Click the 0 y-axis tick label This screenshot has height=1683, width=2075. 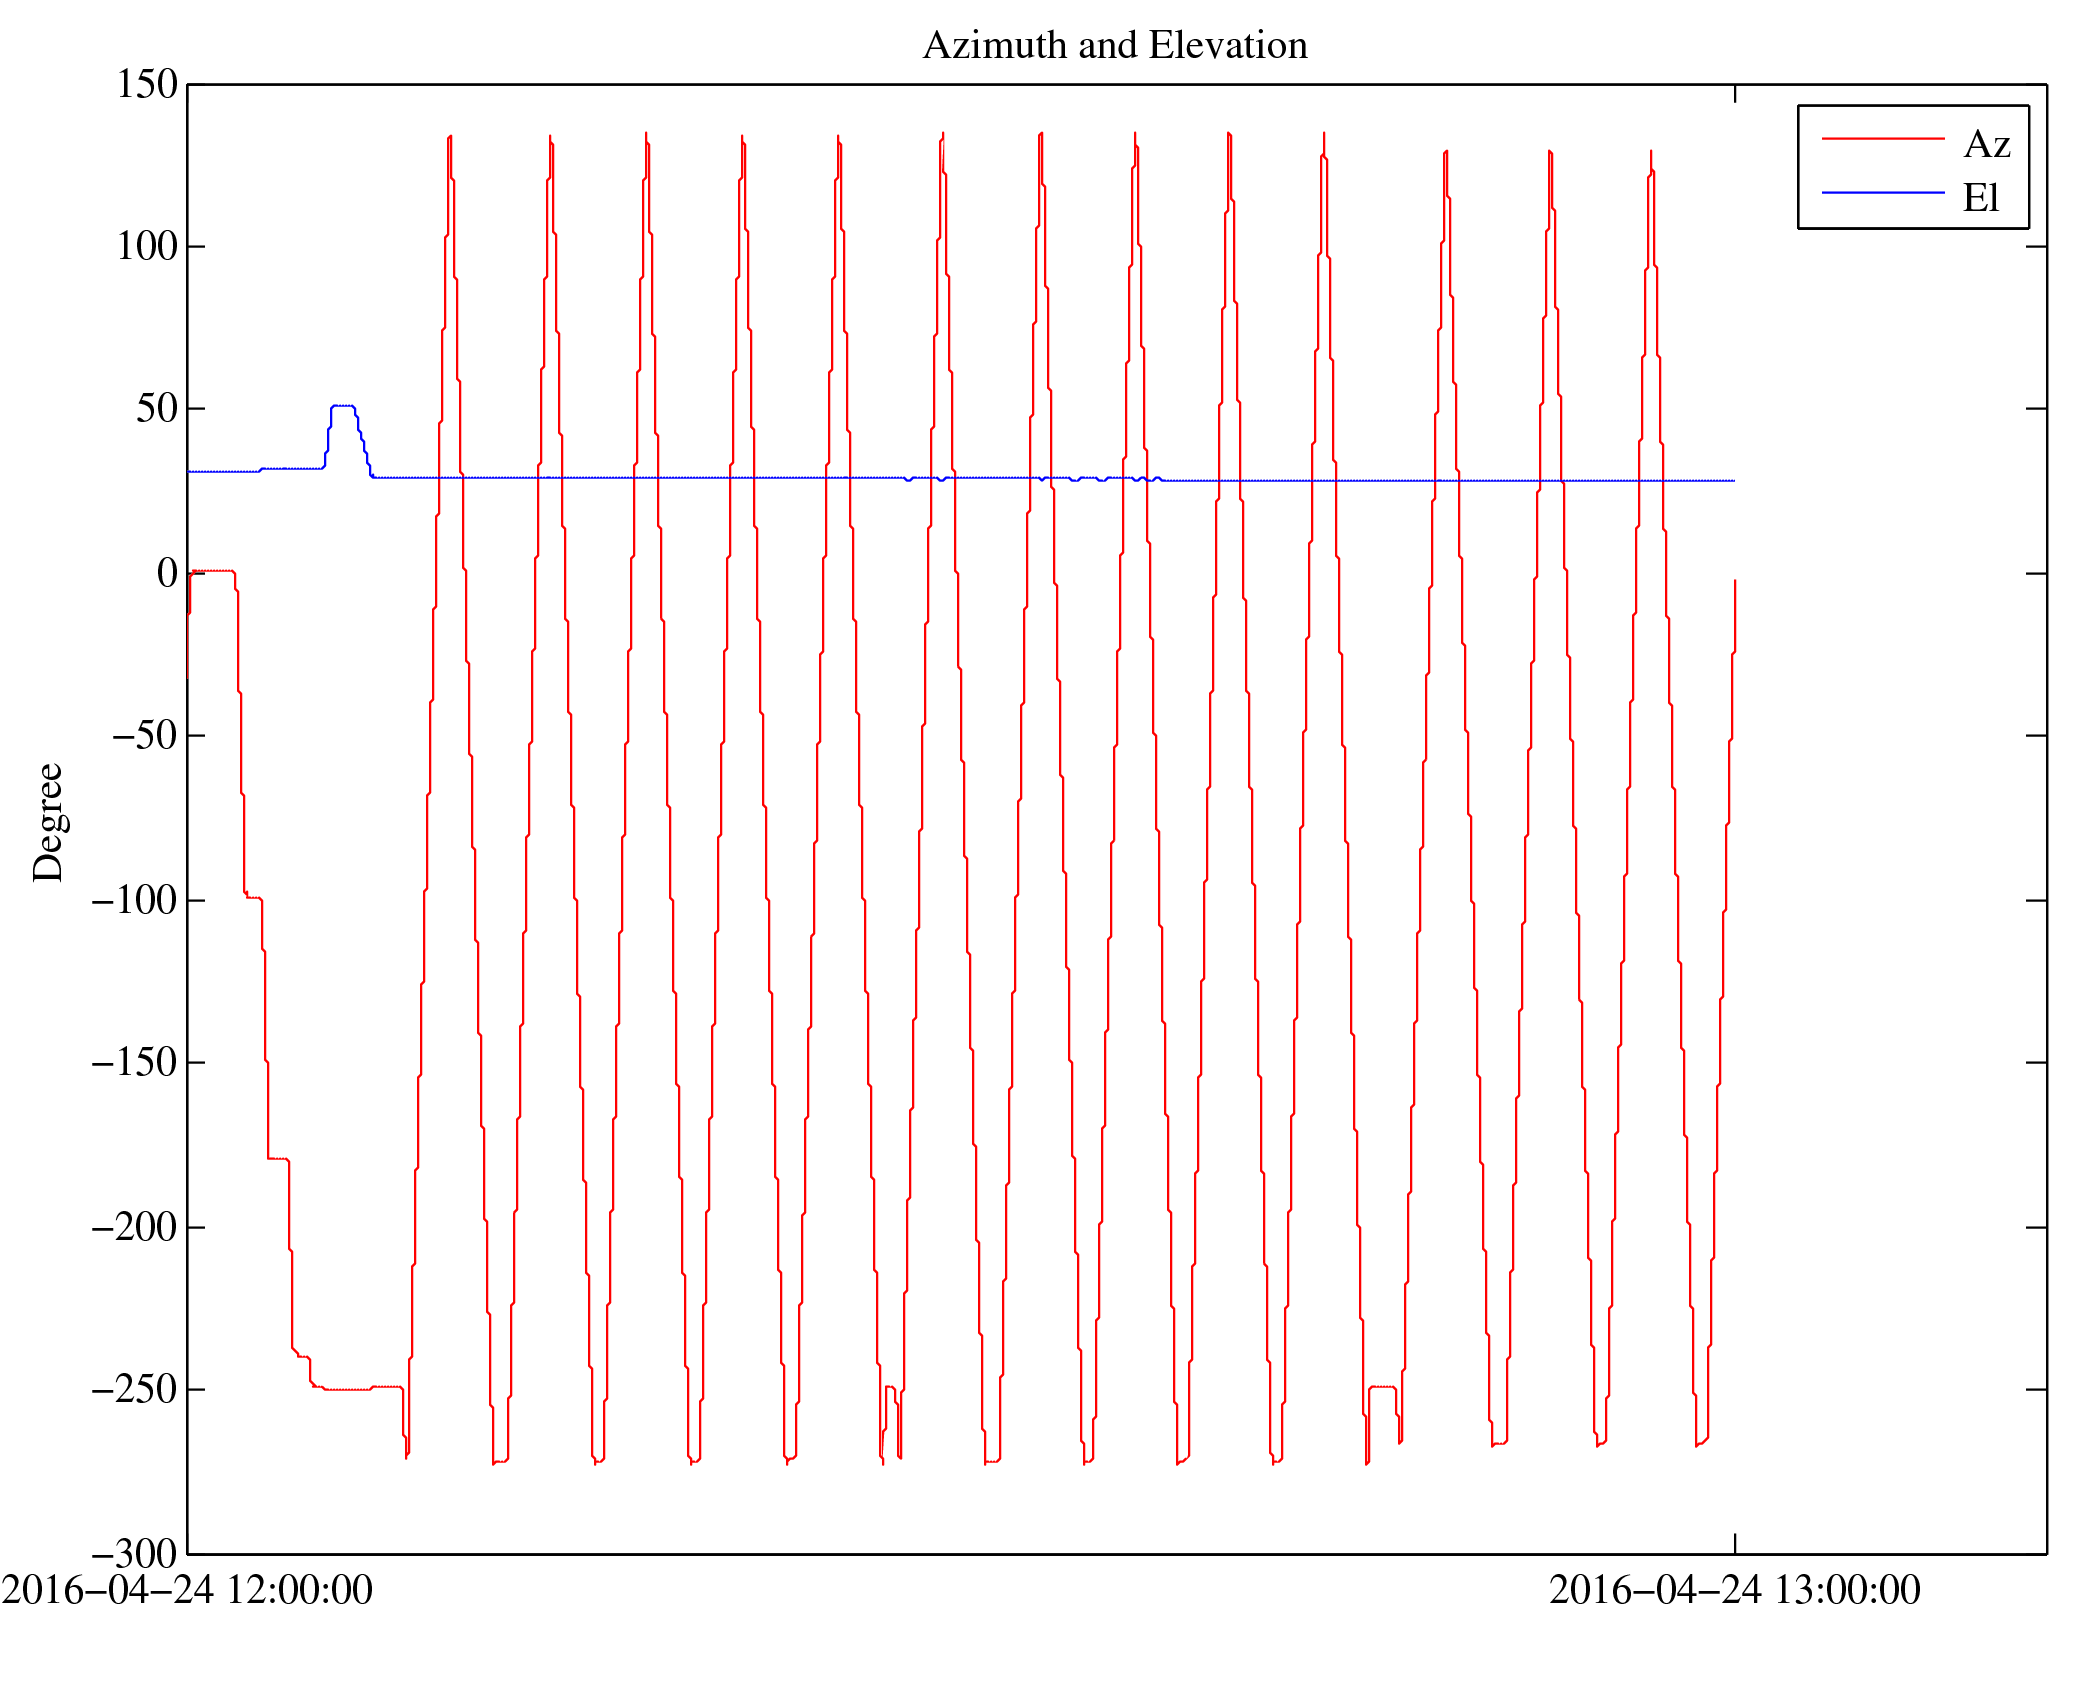(x=167, y=573)
